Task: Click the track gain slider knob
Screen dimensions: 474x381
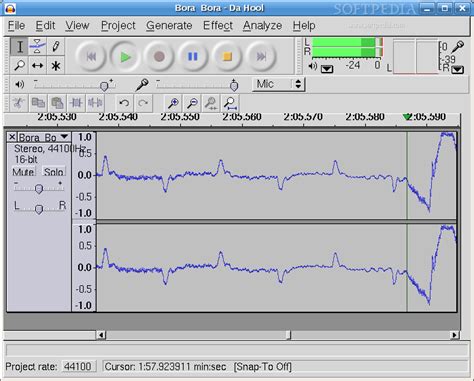Action: (x=39, y=189)
